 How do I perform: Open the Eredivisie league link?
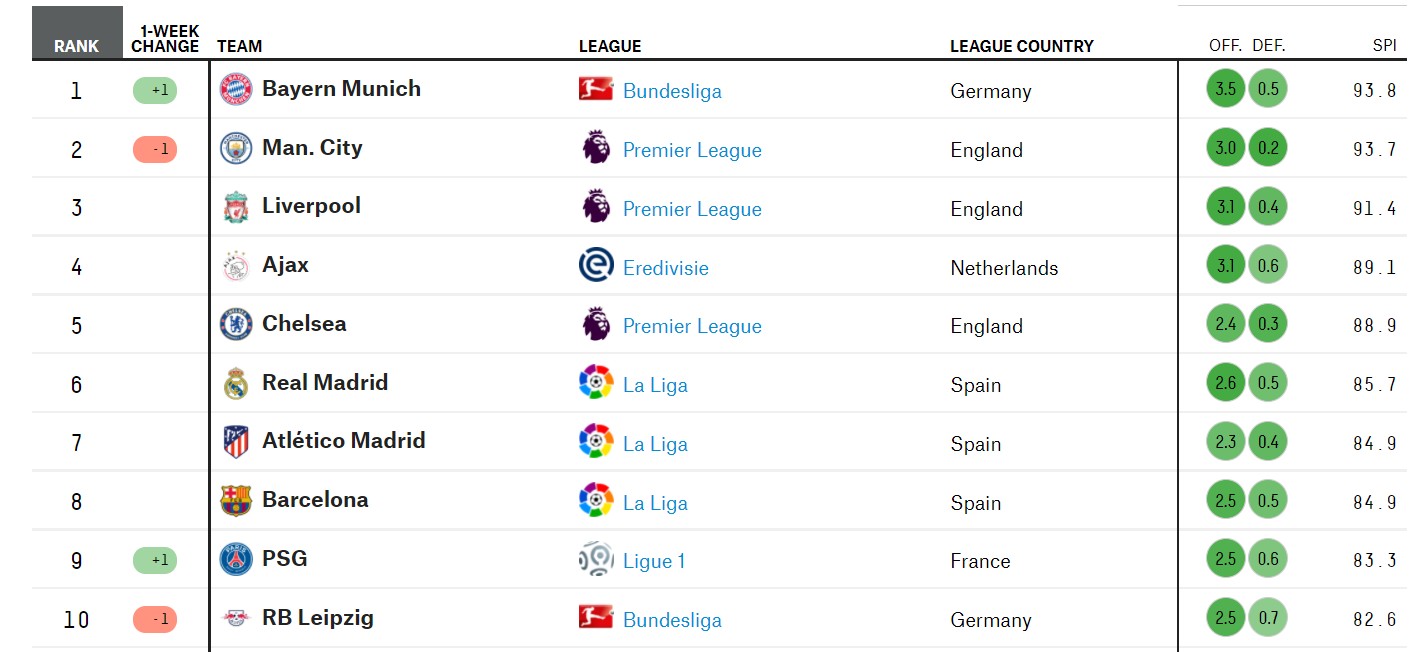coord(665,268)
